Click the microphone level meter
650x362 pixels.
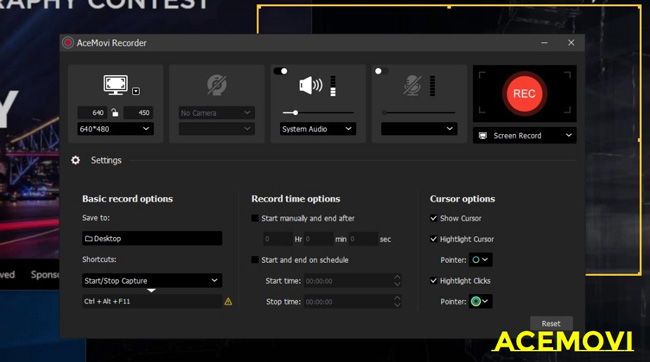click(433, 86)
